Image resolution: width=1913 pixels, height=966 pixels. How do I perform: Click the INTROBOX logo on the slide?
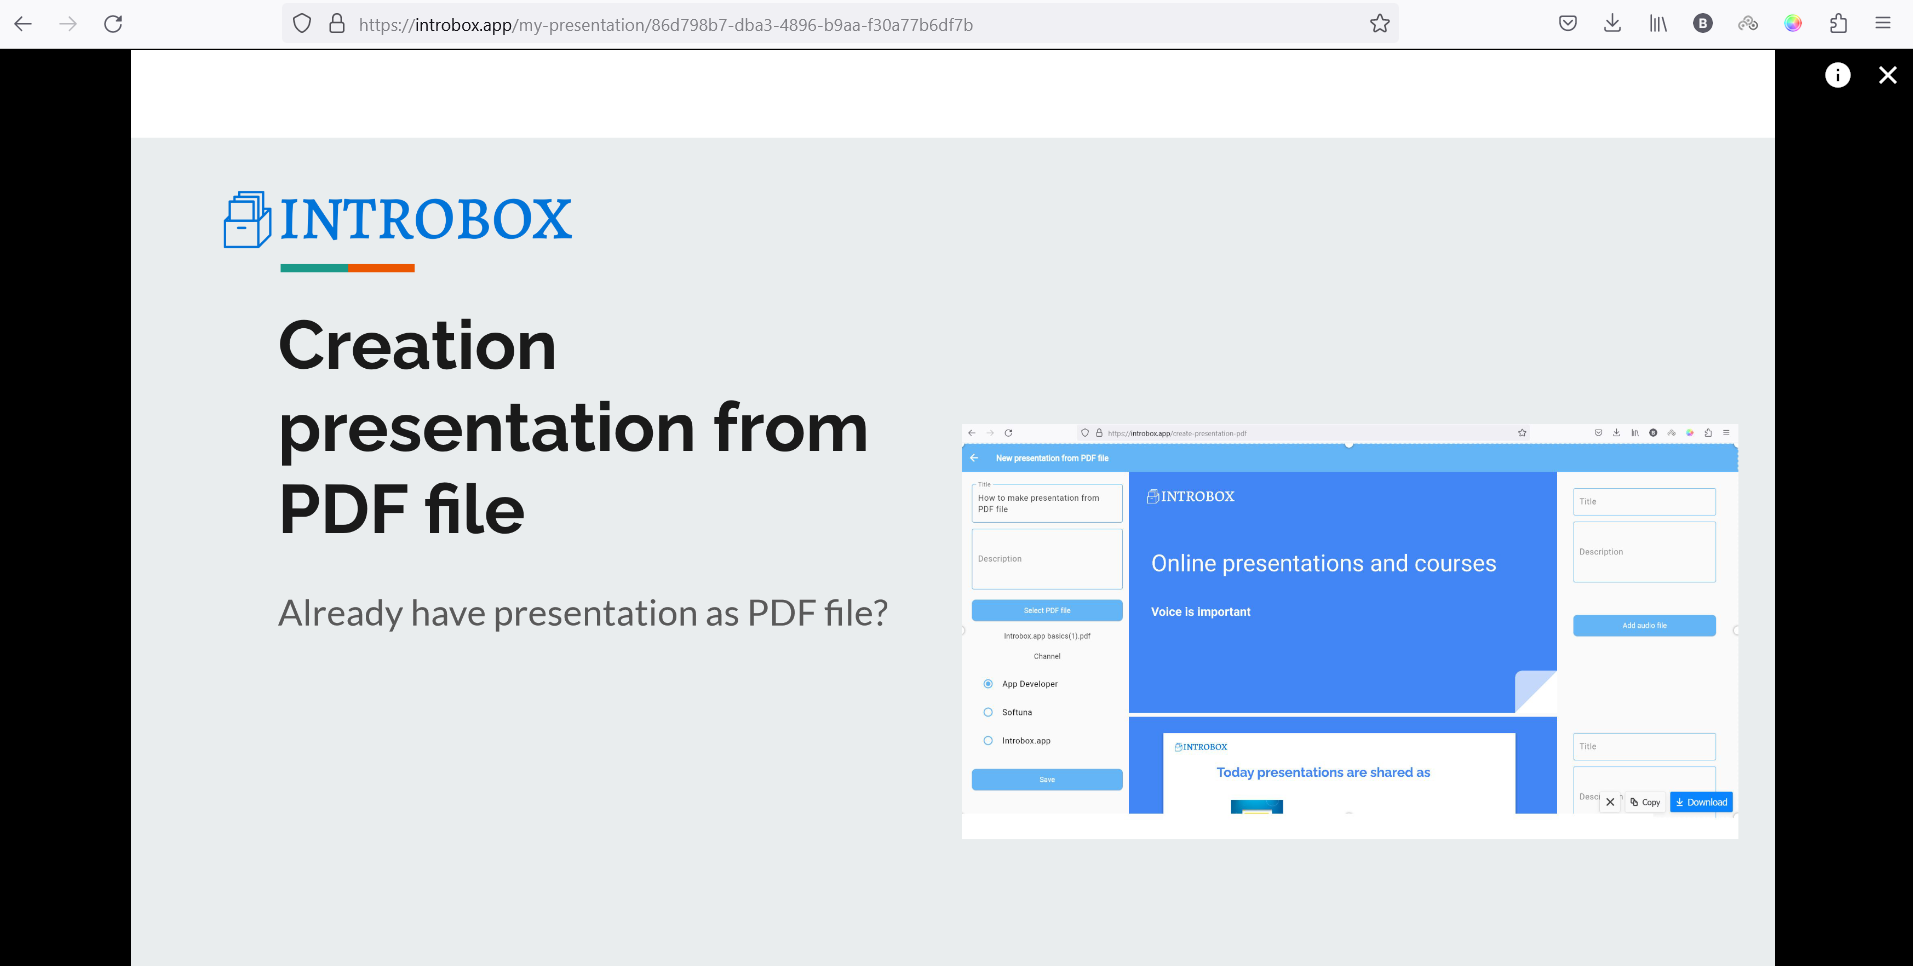397,220
